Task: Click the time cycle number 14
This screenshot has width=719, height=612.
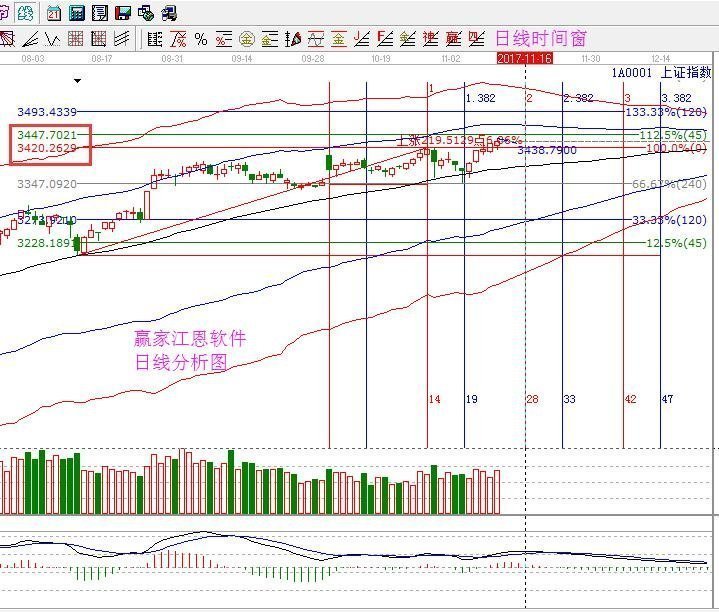Action: (434, 399)
